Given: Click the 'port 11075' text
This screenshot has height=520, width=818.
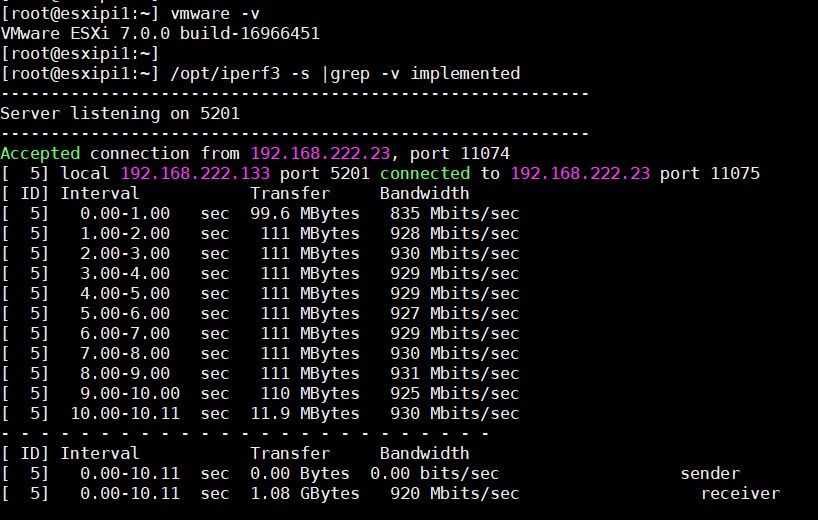Looking at the screenshot, I should [x=709, y=173].
